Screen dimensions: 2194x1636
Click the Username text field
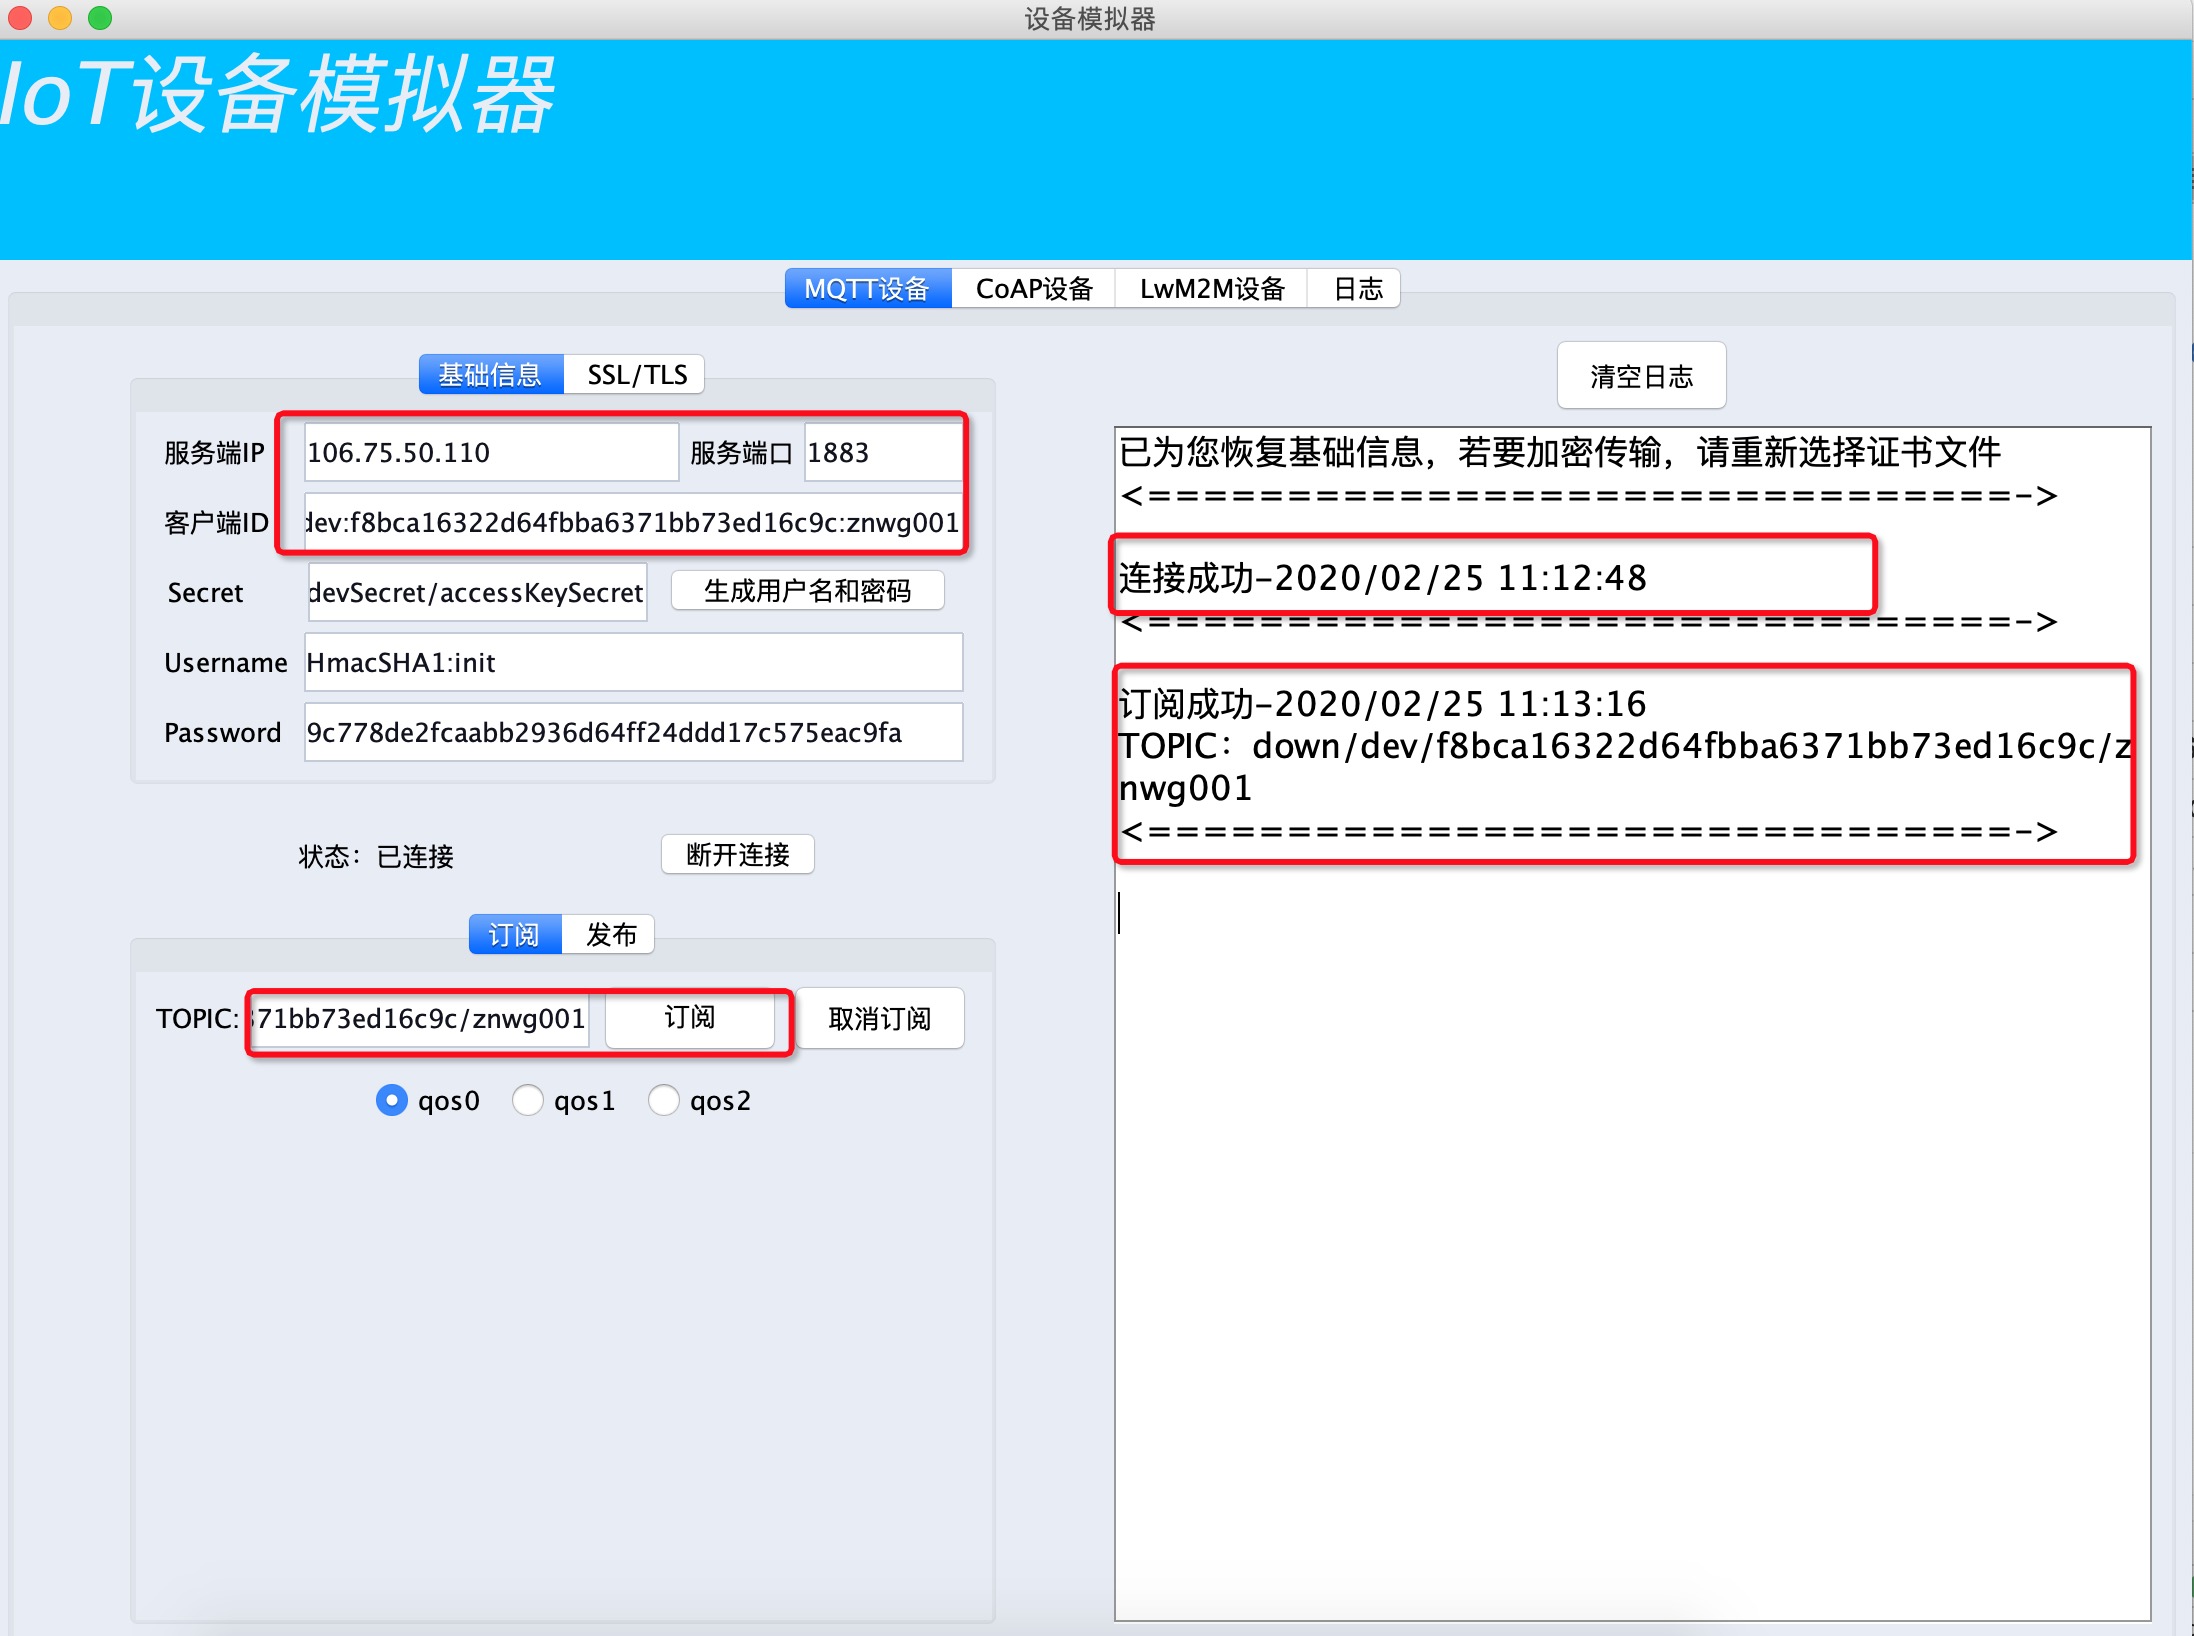632,662
